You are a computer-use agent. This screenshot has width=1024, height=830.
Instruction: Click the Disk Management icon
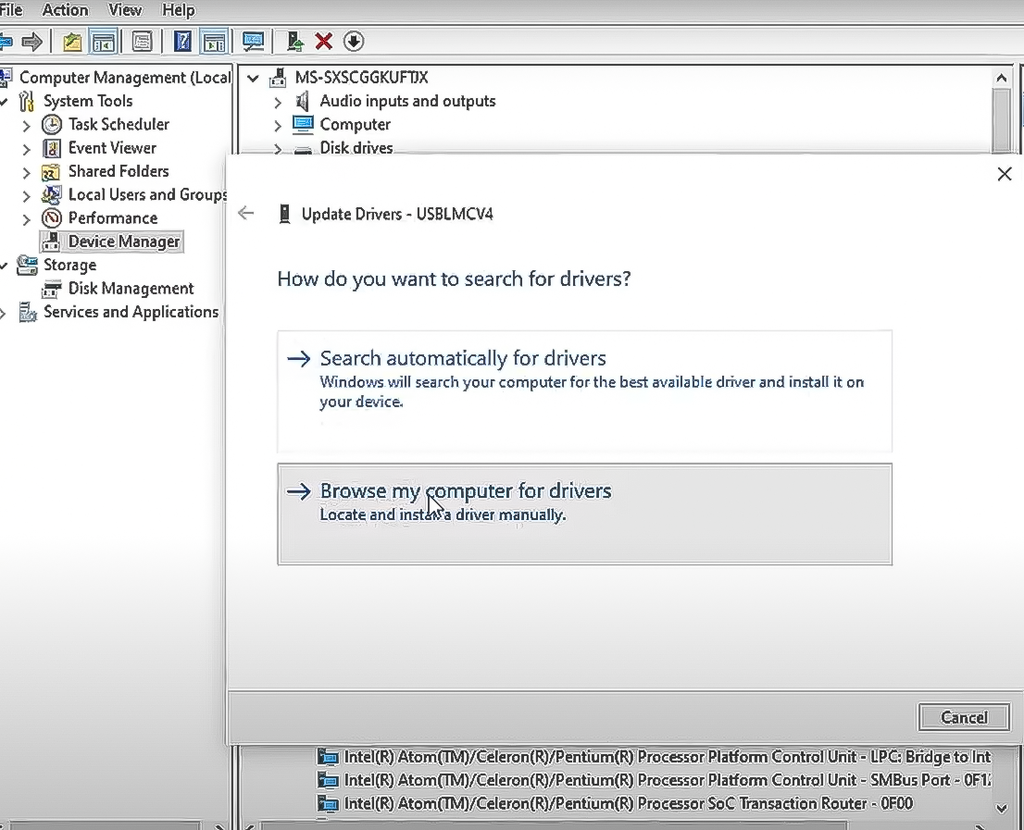tap(51, 289)
